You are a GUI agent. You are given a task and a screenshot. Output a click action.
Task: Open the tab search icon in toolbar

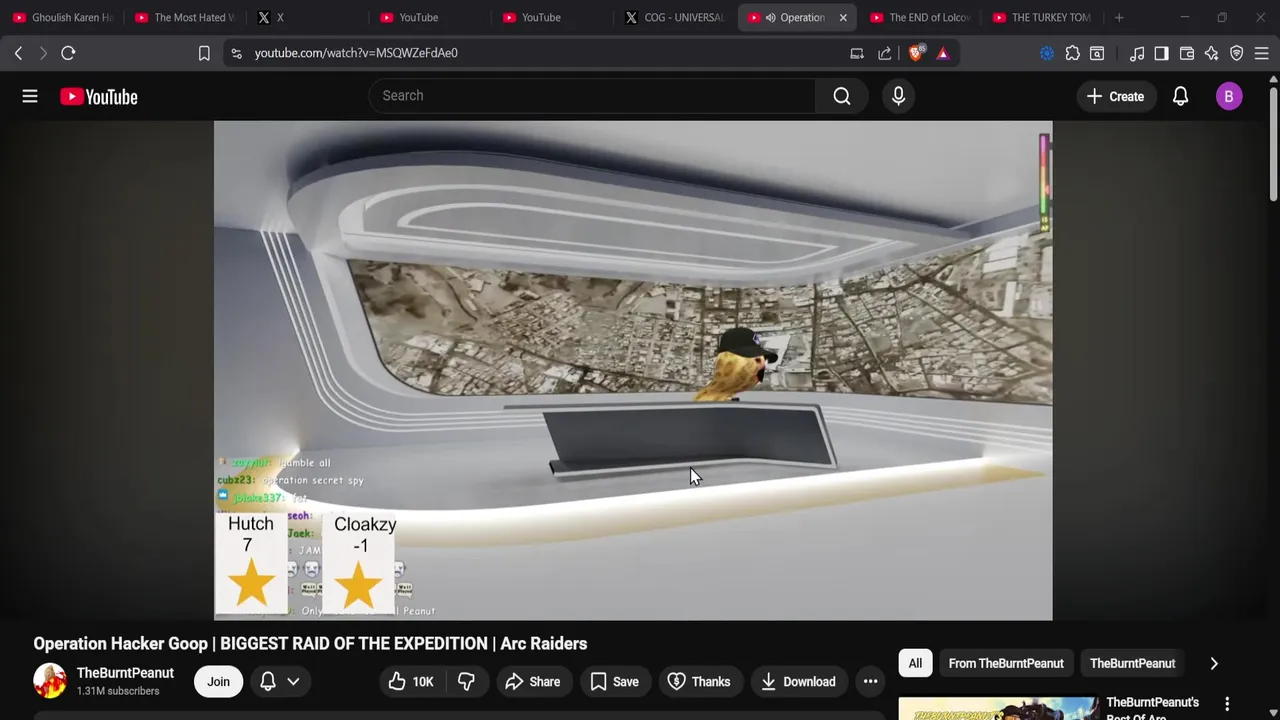(1097, 53)
